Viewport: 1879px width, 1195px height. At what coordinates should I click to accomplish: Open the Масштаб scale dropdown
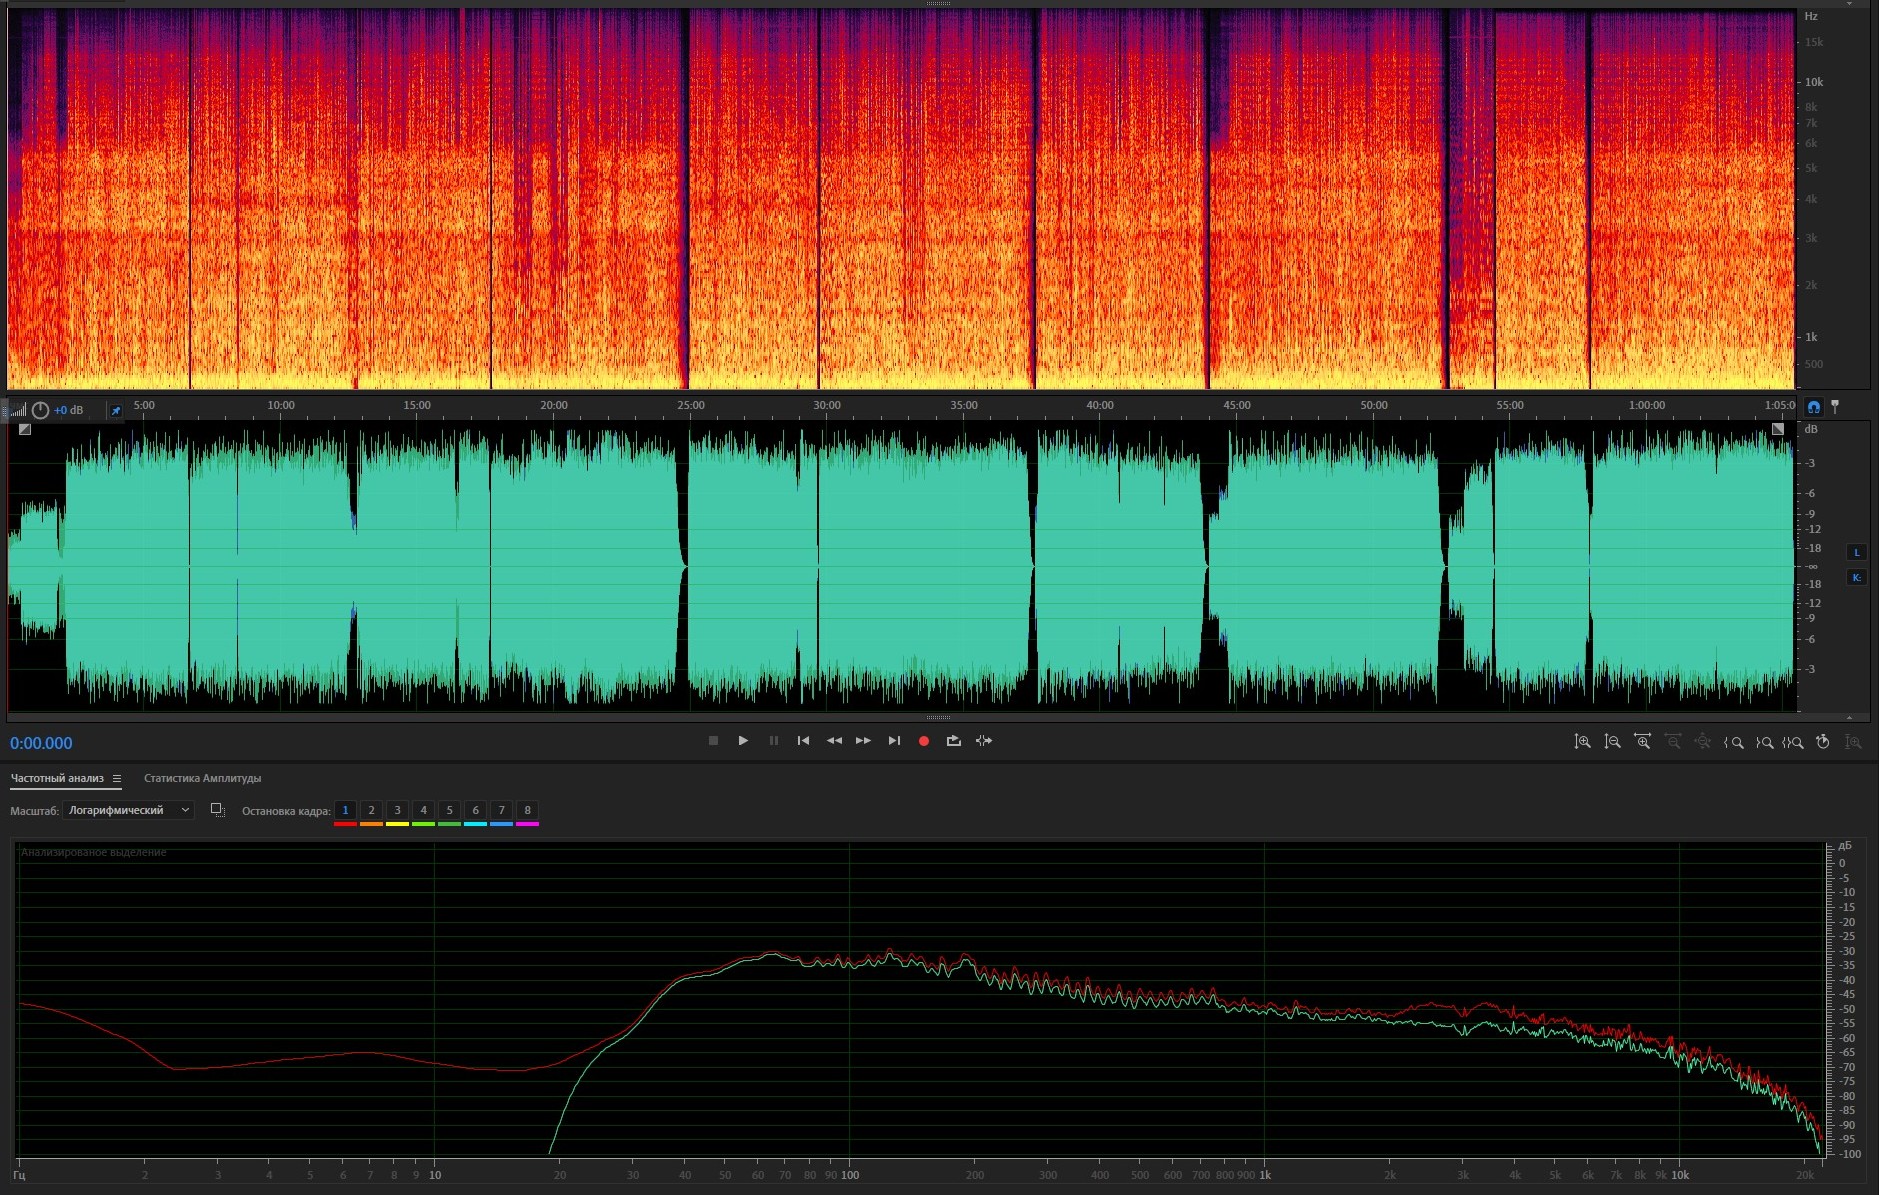tap(128, 810)
